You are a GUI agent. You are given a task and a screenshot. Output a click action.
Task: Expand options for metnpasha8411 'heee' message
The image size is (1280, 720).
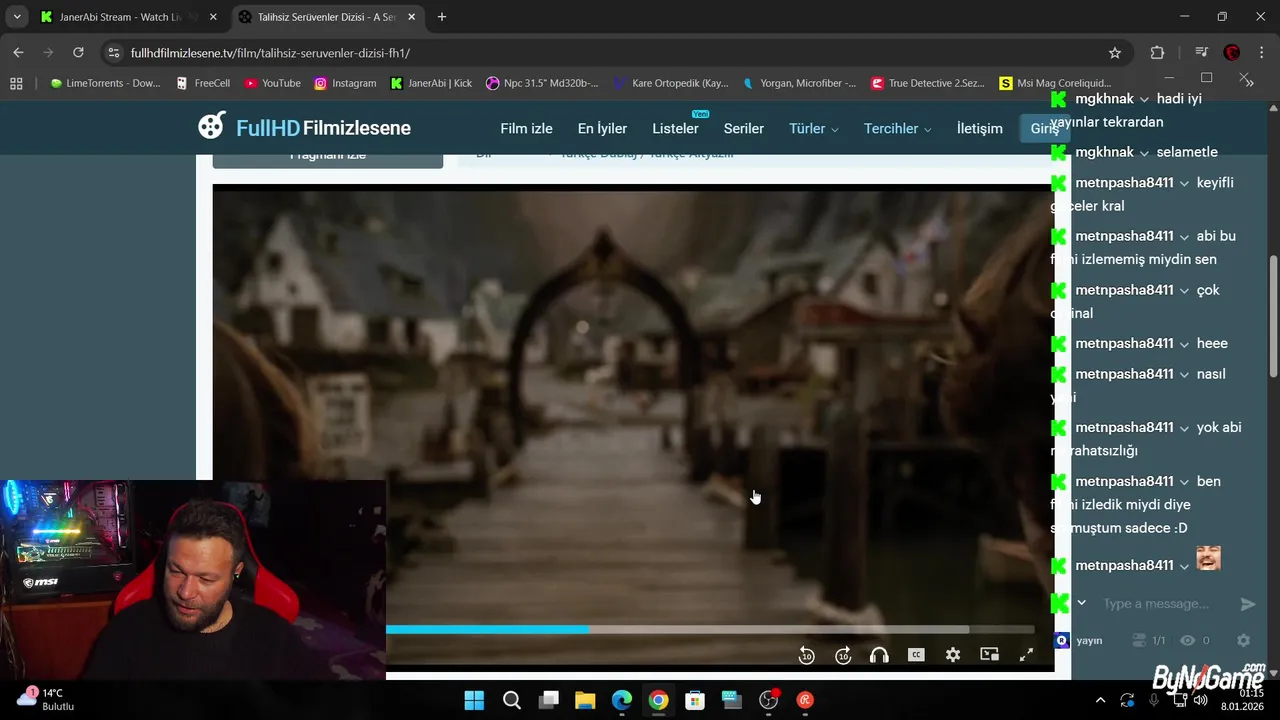pyautogui.click(x=1184, y=344)
